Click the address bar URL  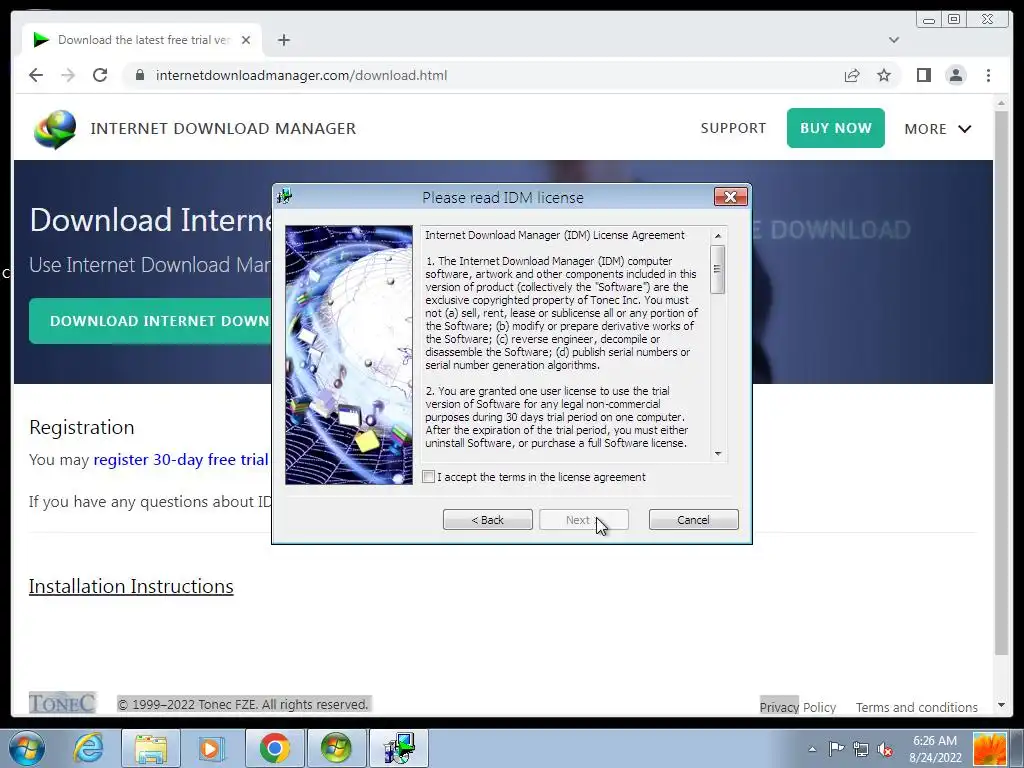(301, 75)
